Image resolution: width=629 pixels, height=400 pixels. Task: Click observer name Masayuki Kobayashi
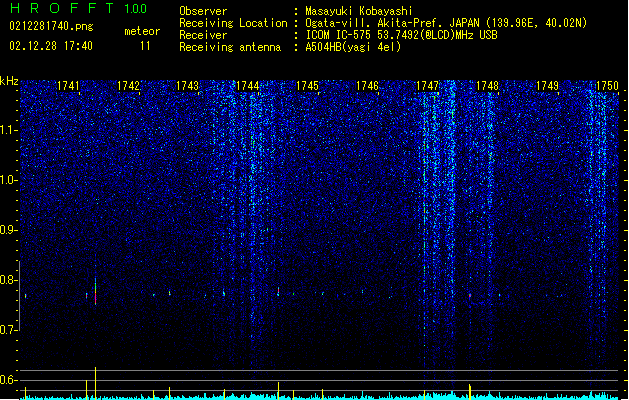[x=359, y=11]
